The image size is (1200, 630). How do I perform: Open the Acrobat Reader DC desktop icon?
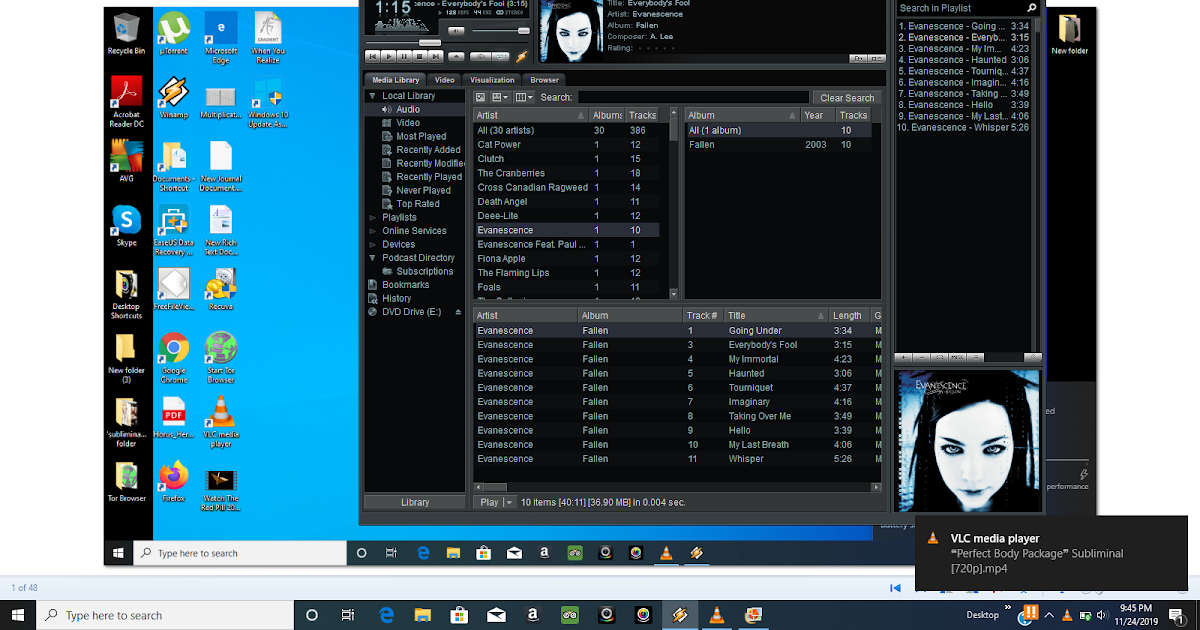point(127,103)
